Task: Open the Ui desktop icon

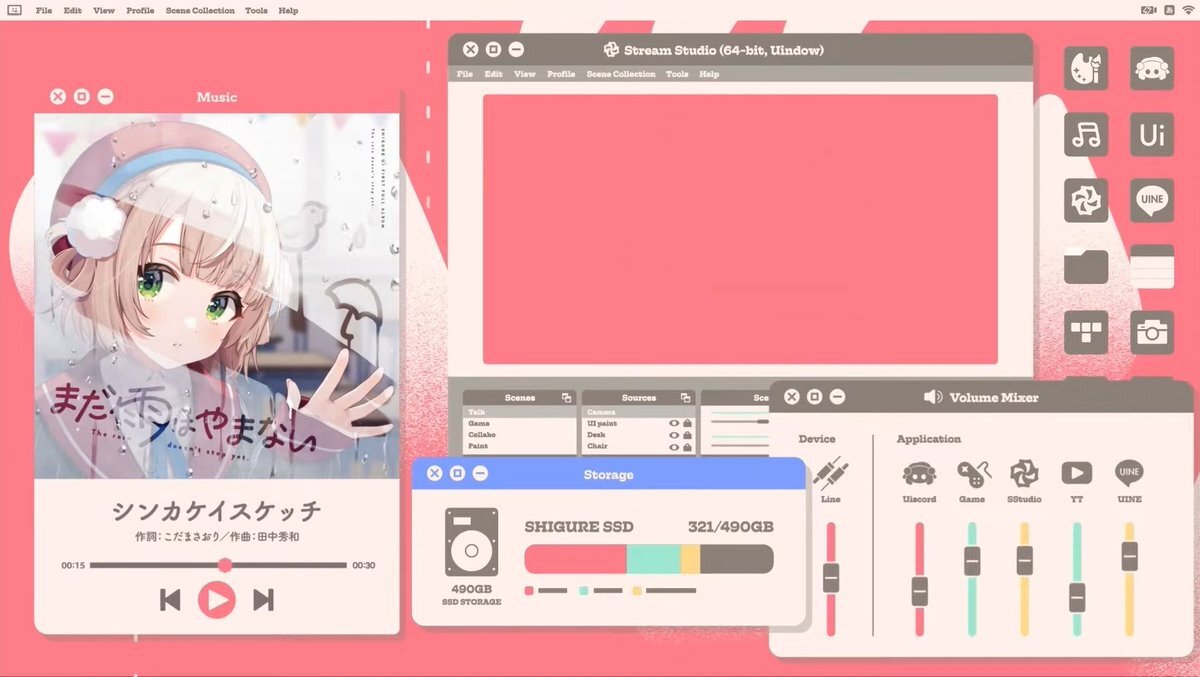Action: click(1152, 135)
